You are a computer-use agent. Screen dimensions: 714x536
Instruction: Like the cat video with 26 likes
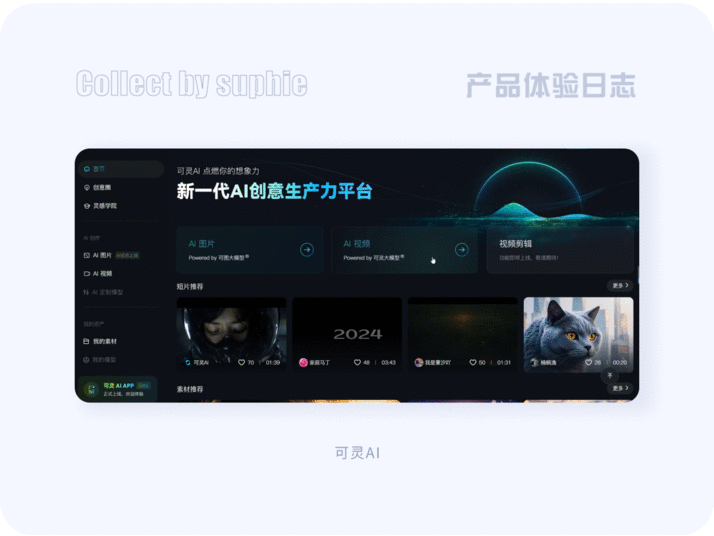589,362
